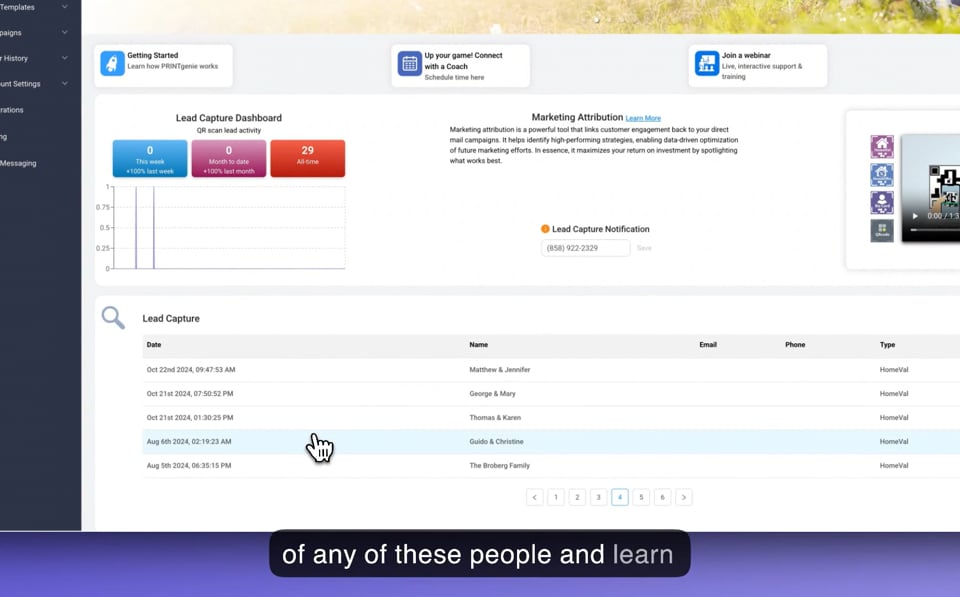The image size is (960, 597).
Task: Select current page 4 in pagination
Action: (620, 497)
